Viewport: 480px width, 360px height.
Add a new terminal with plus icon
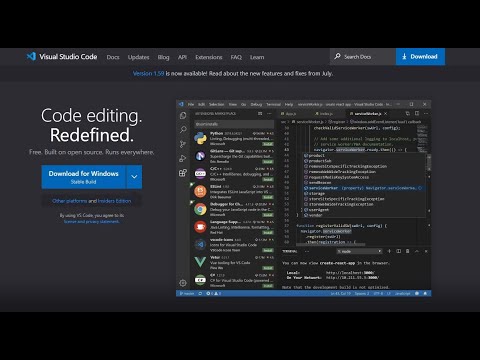point(389,251)
